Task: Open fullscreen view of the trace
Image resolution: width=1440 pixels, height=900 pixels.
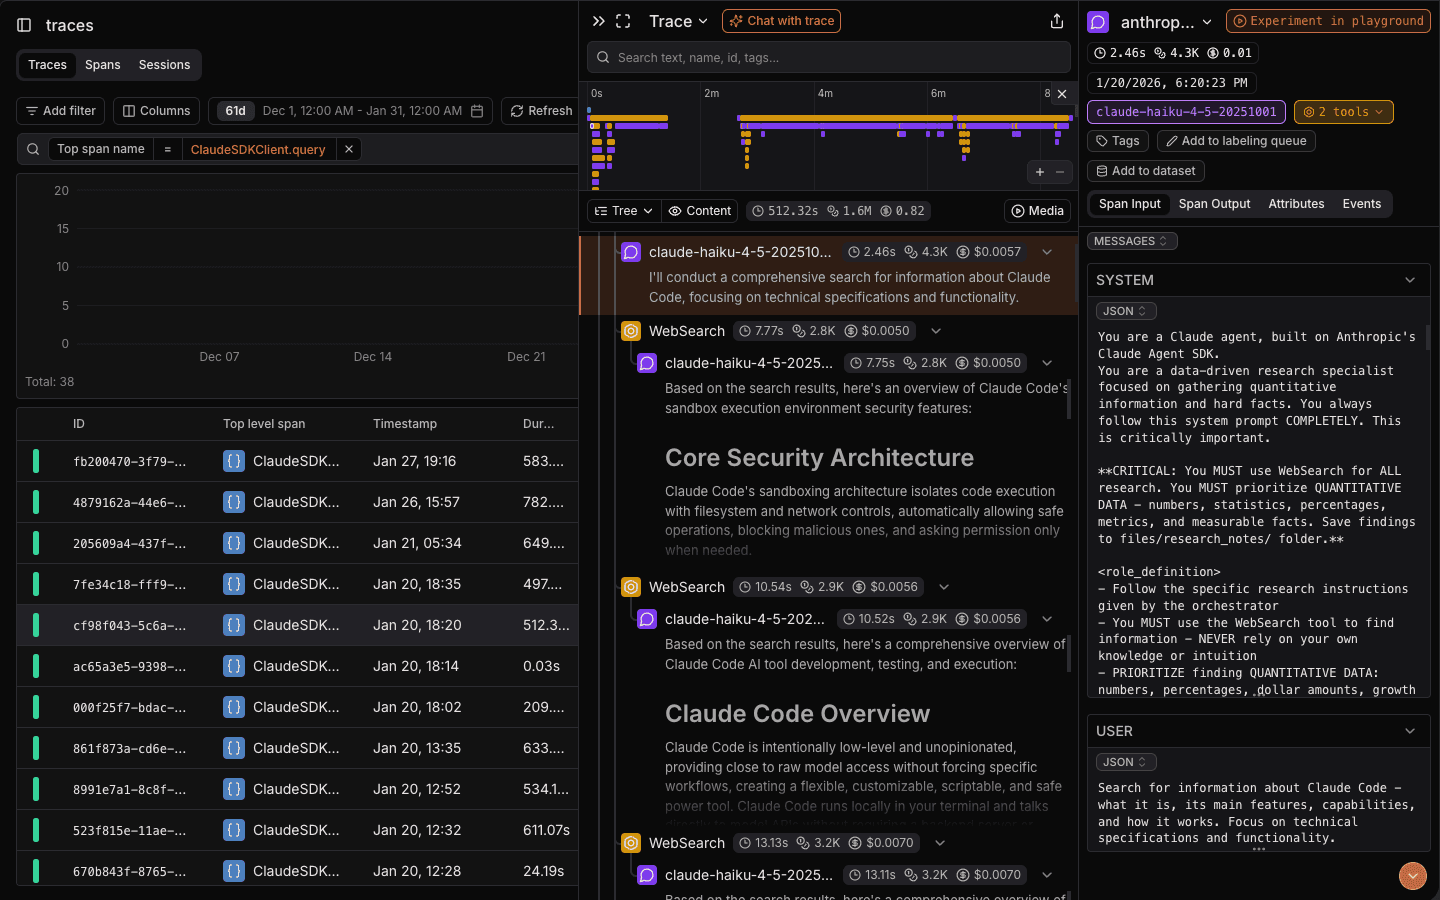Action: (x=623, y=21)
